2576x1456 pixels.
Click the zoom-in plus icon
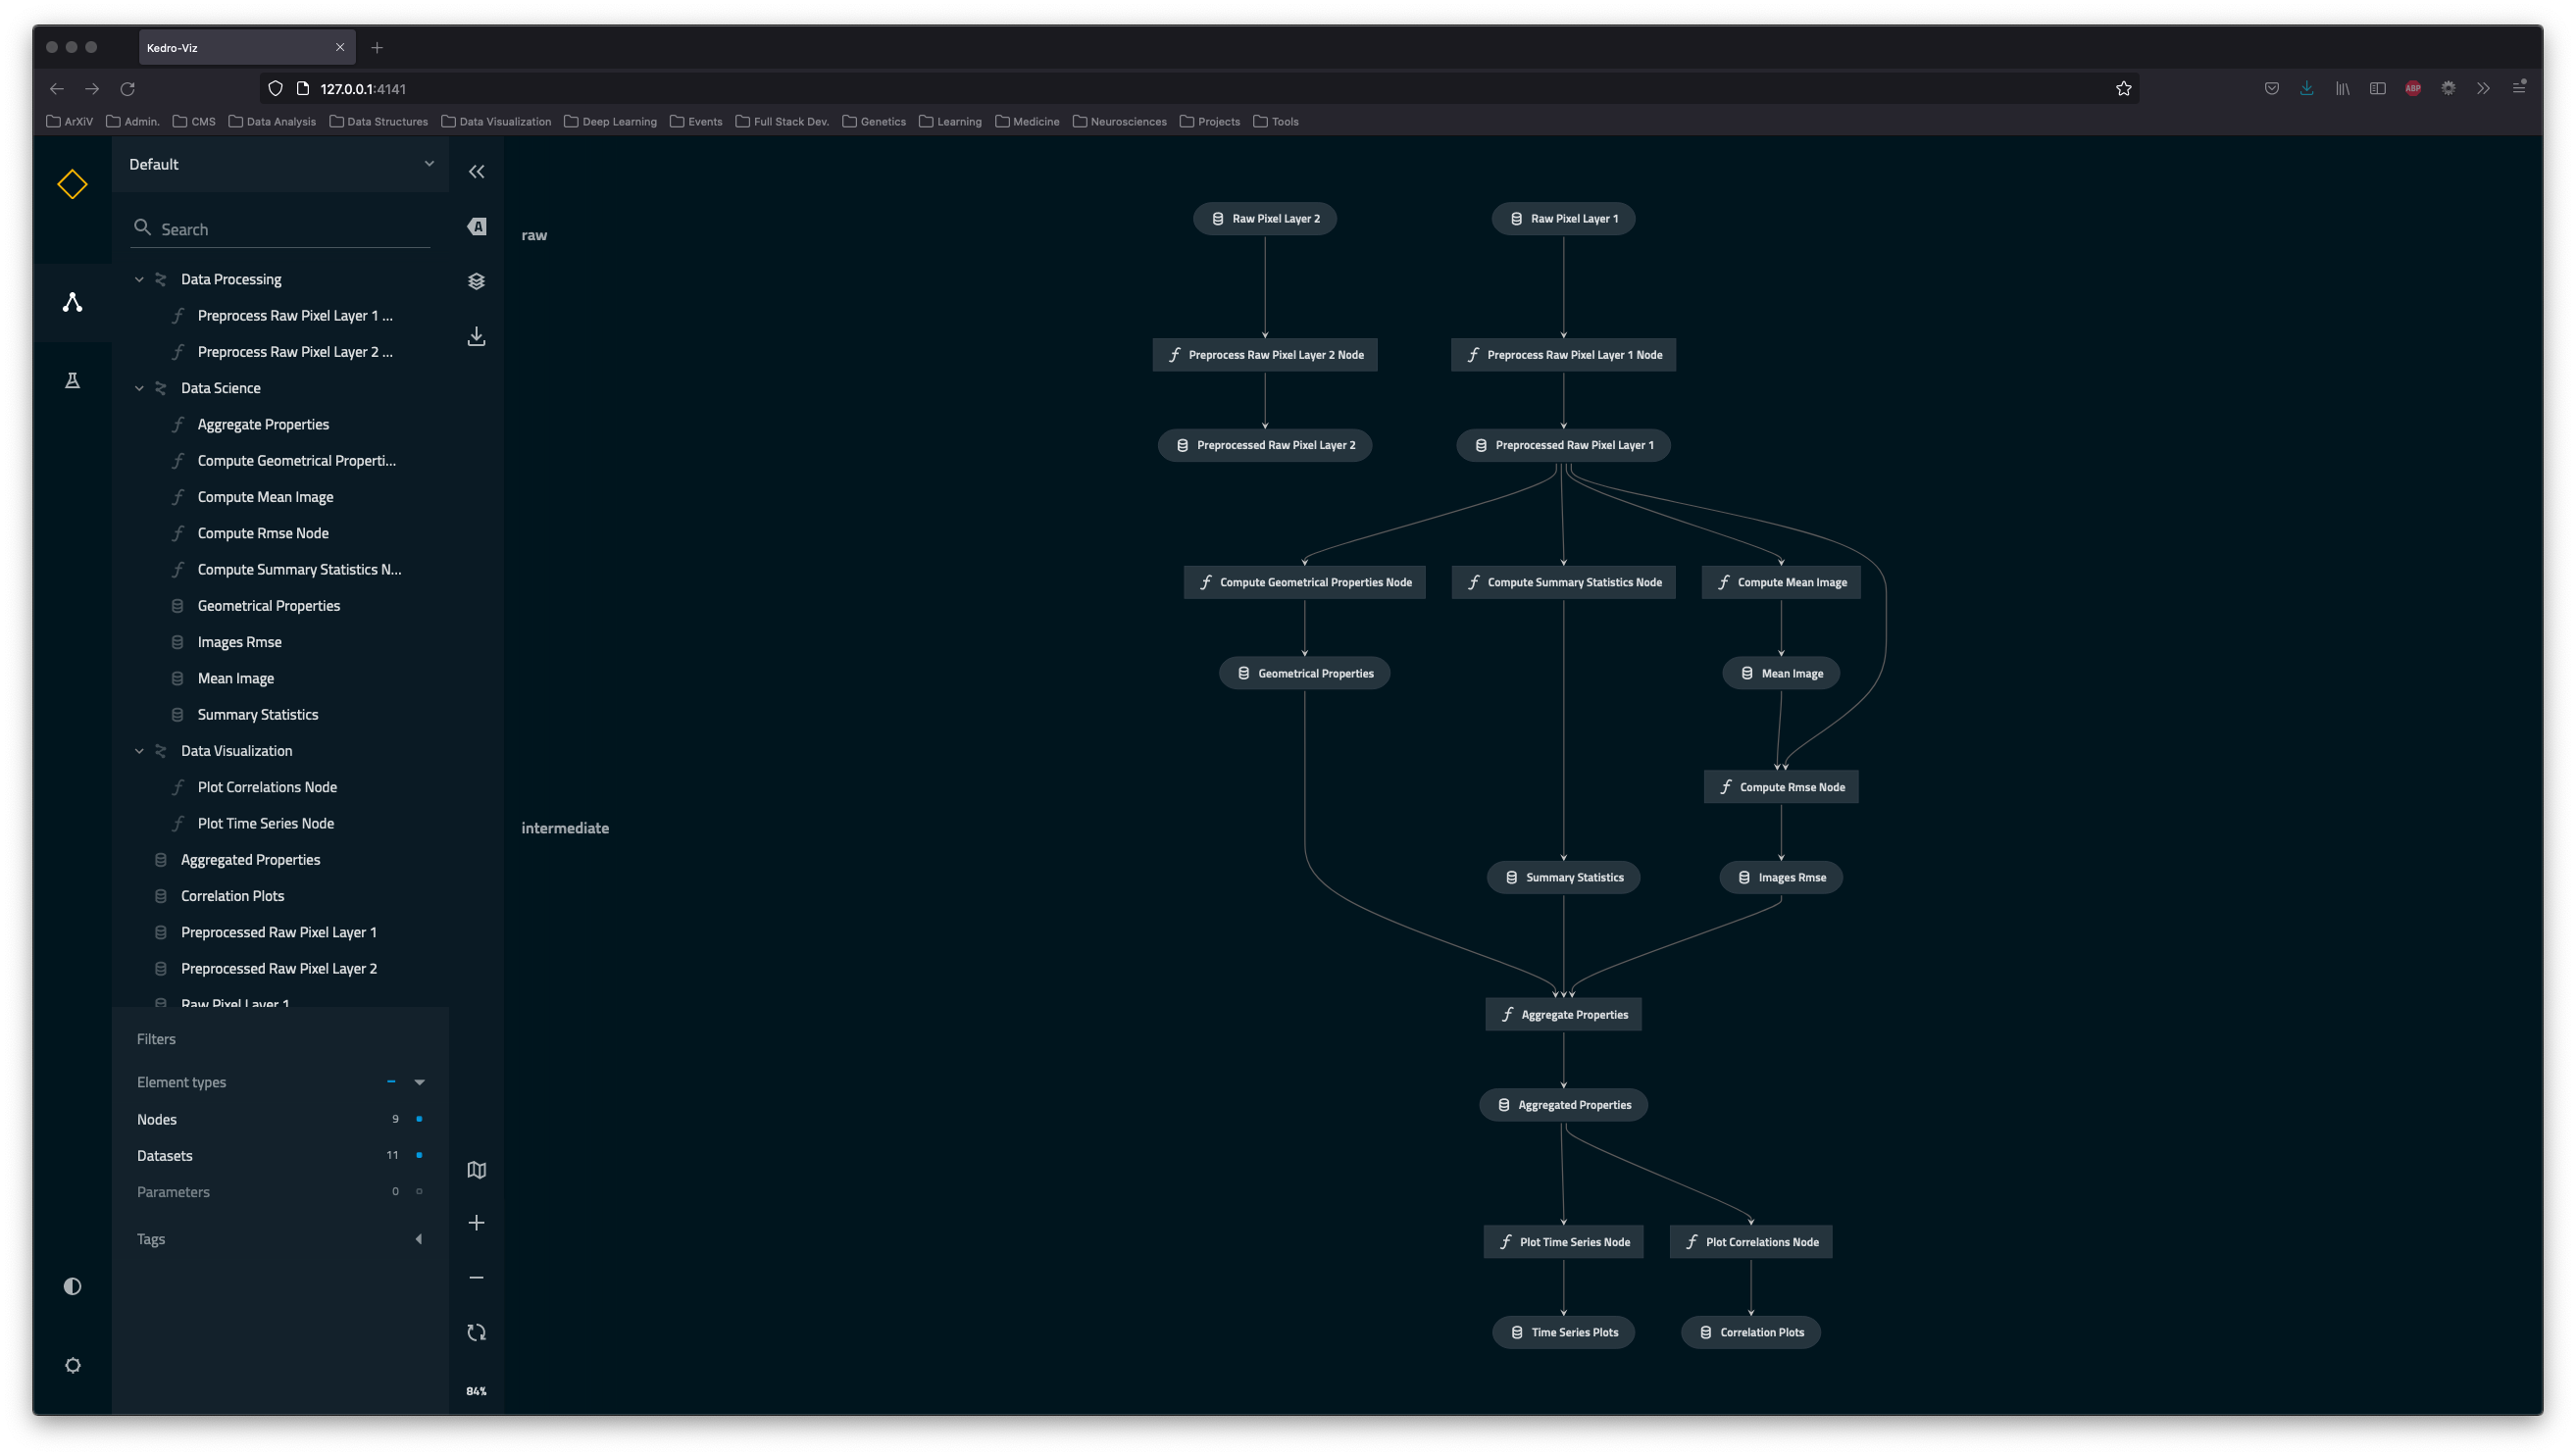point(476,1223)
